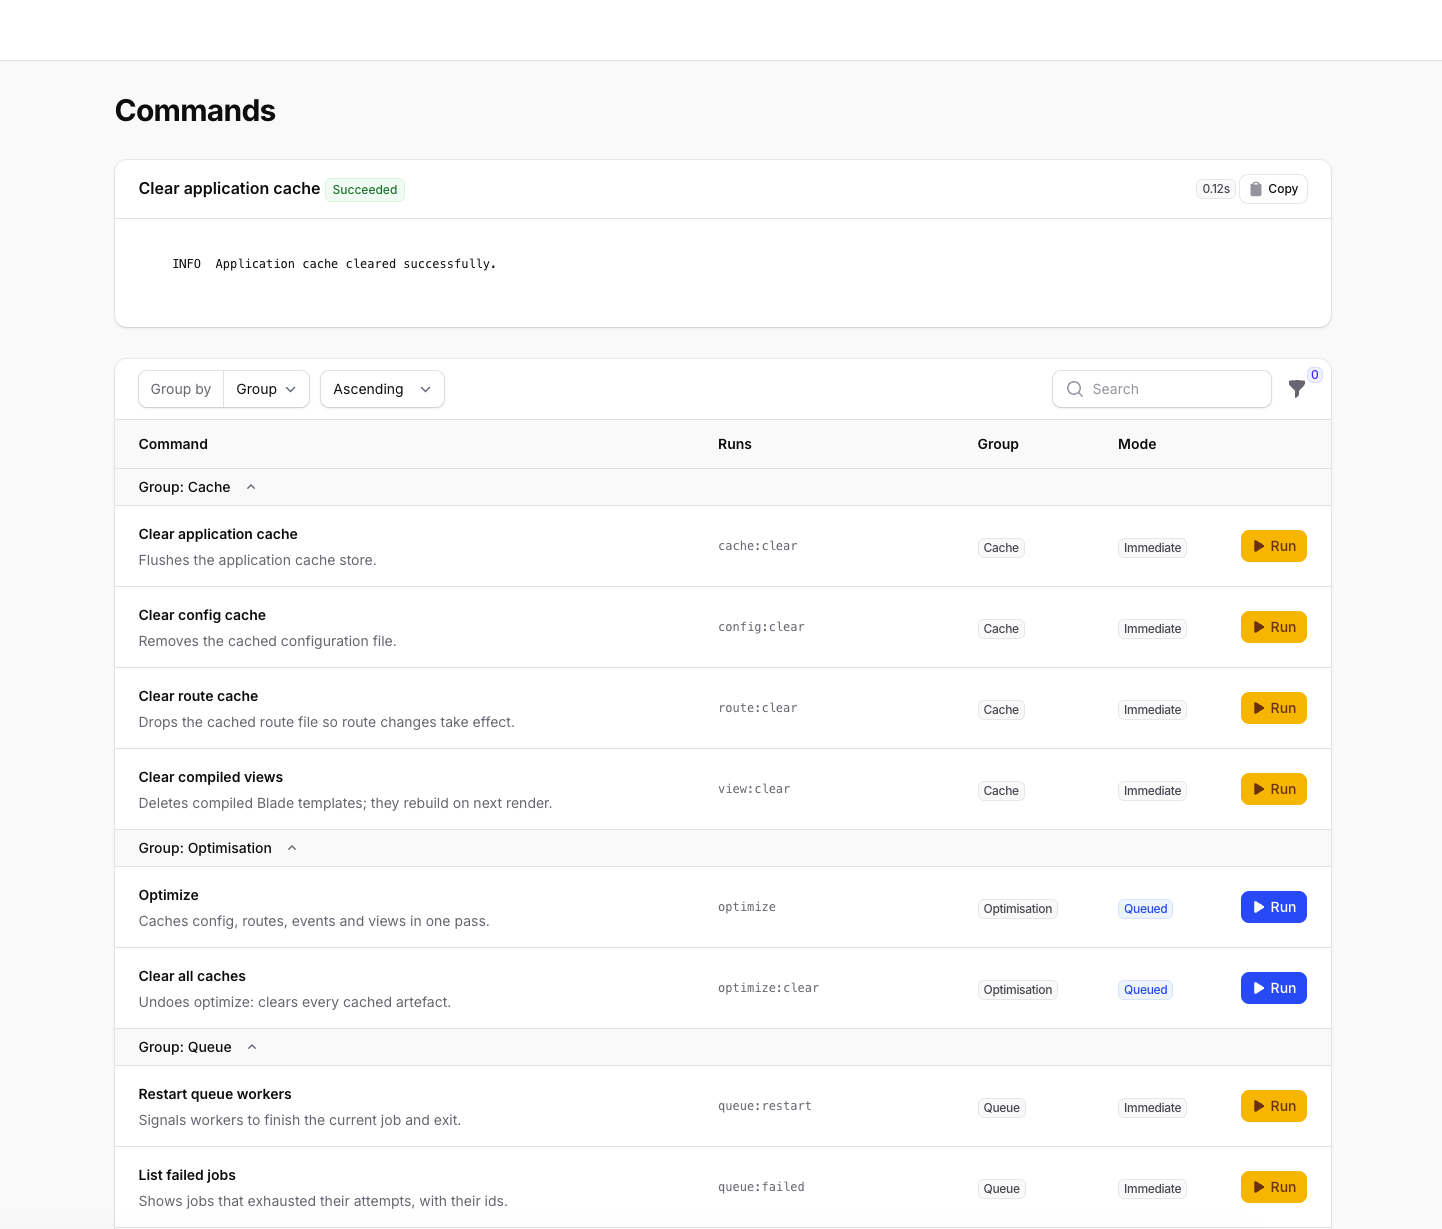Image resolution: width=1442 pixels, height=1229 pixels.
Task: Collapse the Queue group
Action: point(252,1047)
